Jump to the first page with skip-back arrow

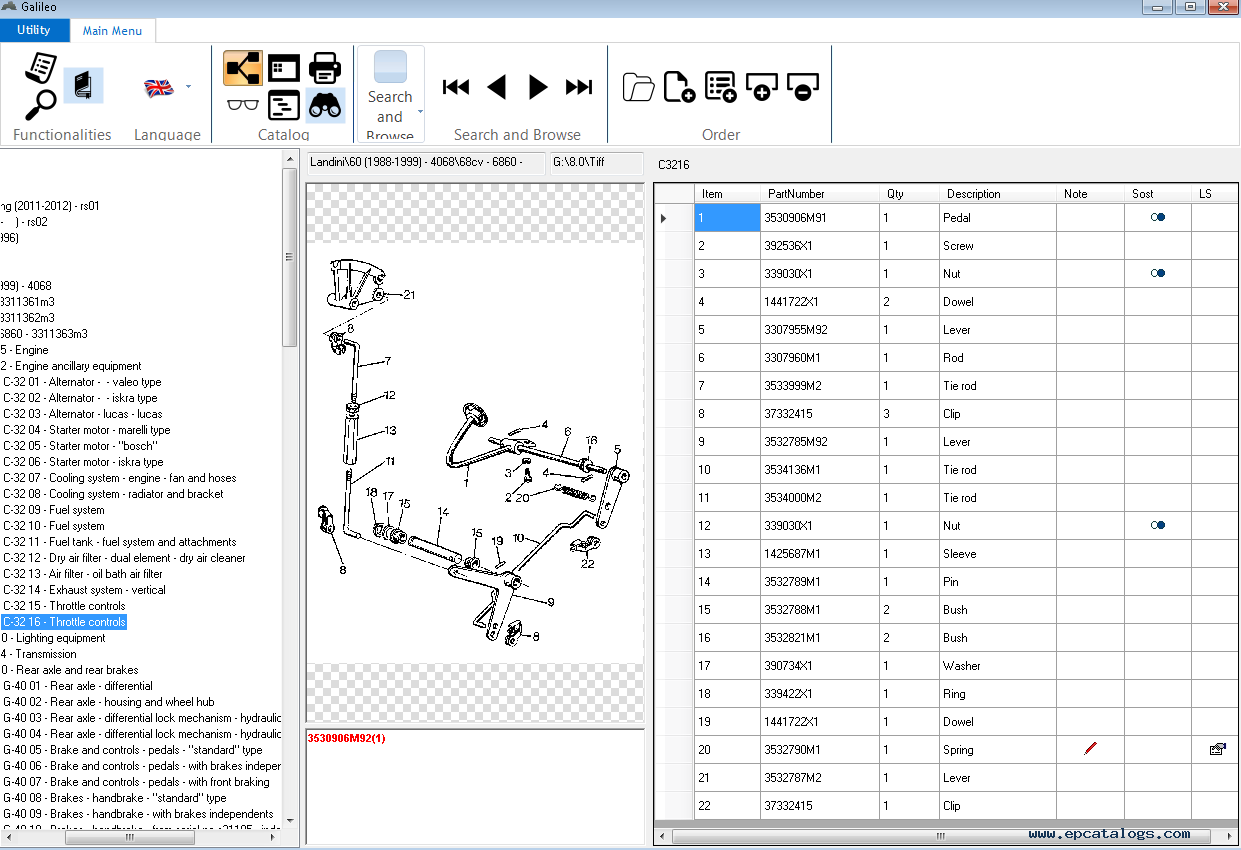click(x=456, y=87)
